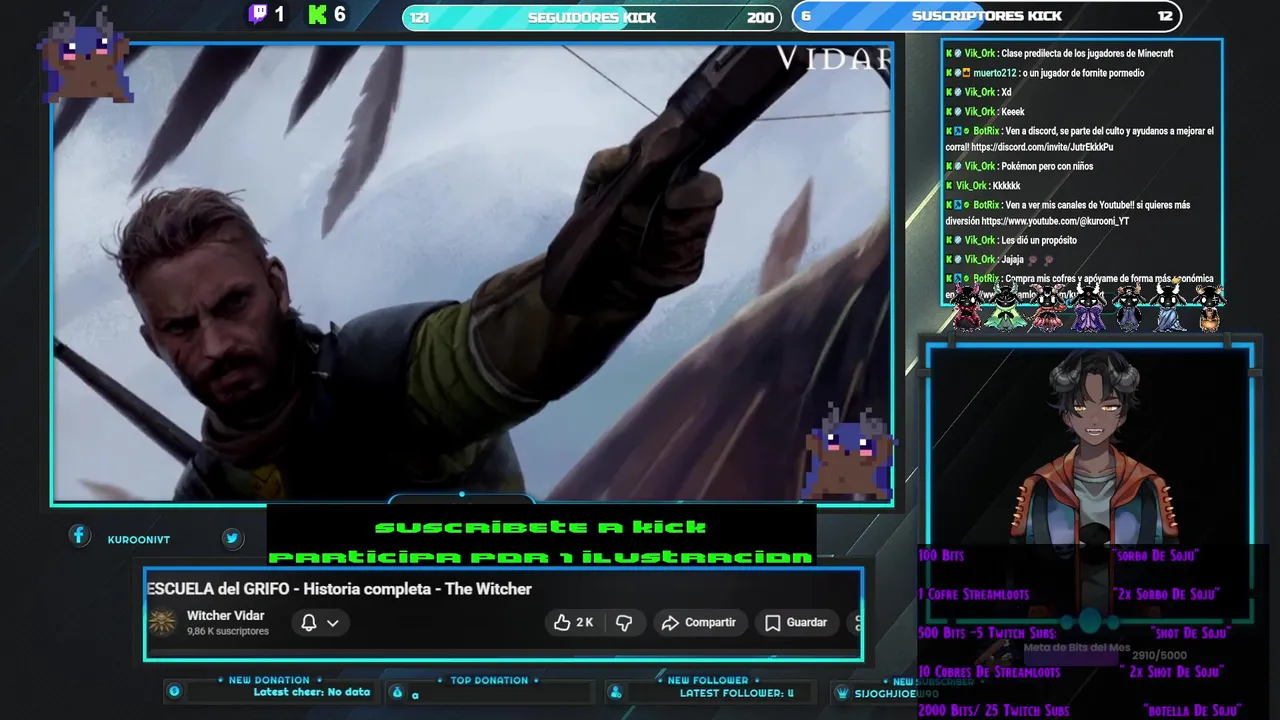Screen dimensions: 1280x720
Task: Click the green Kick viewer count icon
Action: pos(318,14)
